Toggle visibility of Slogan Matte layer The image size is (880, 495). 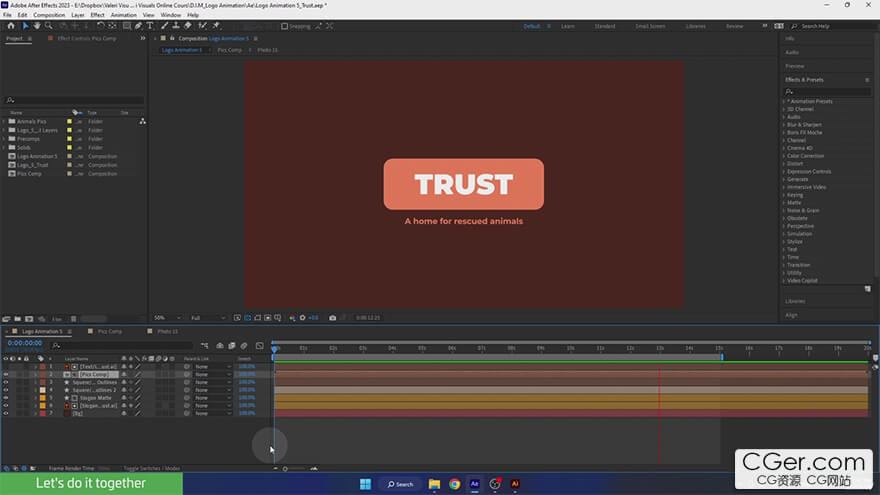click(6, 397)
